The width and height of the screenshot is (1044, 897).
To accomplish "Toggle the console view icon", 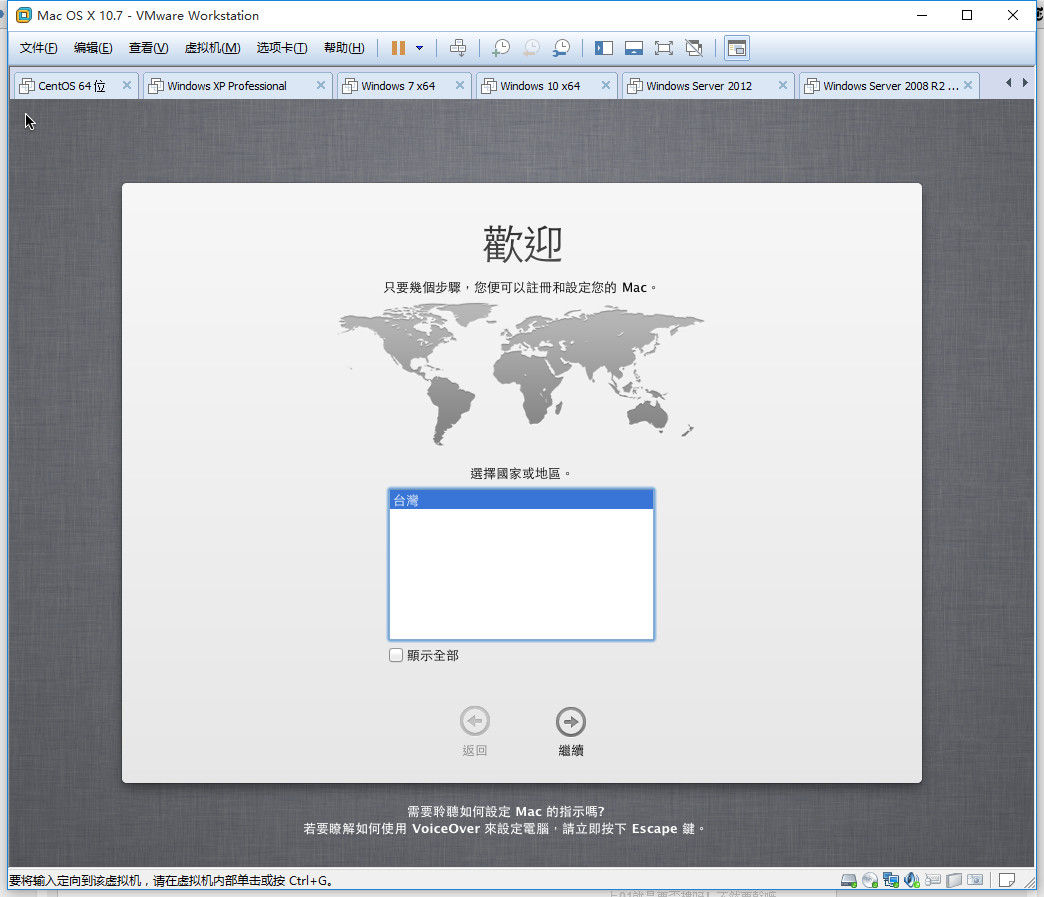I will point(737,48).
